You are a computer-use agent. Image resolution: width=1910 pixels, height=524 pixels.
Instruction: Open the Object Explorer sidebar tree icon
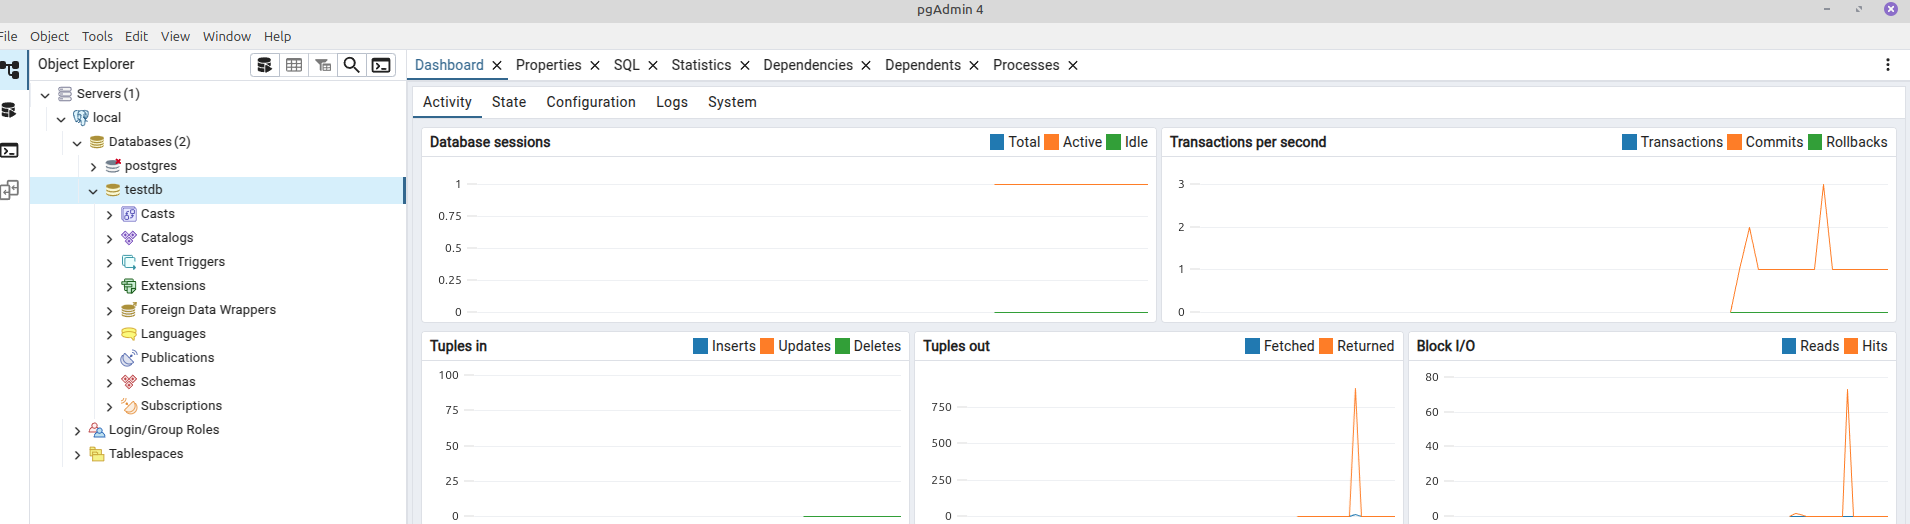(x=10, y=70)
